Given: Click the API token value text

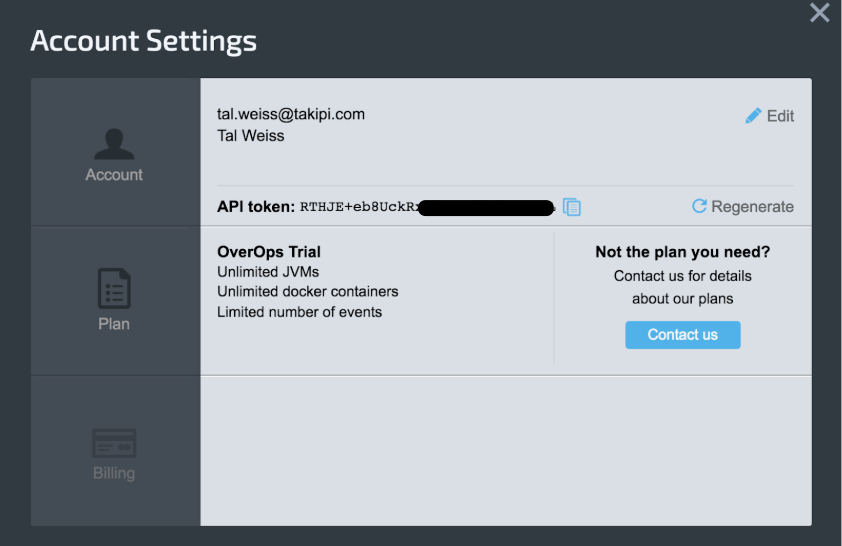Looking at the screenshot, I should click(x=427, y=207).
